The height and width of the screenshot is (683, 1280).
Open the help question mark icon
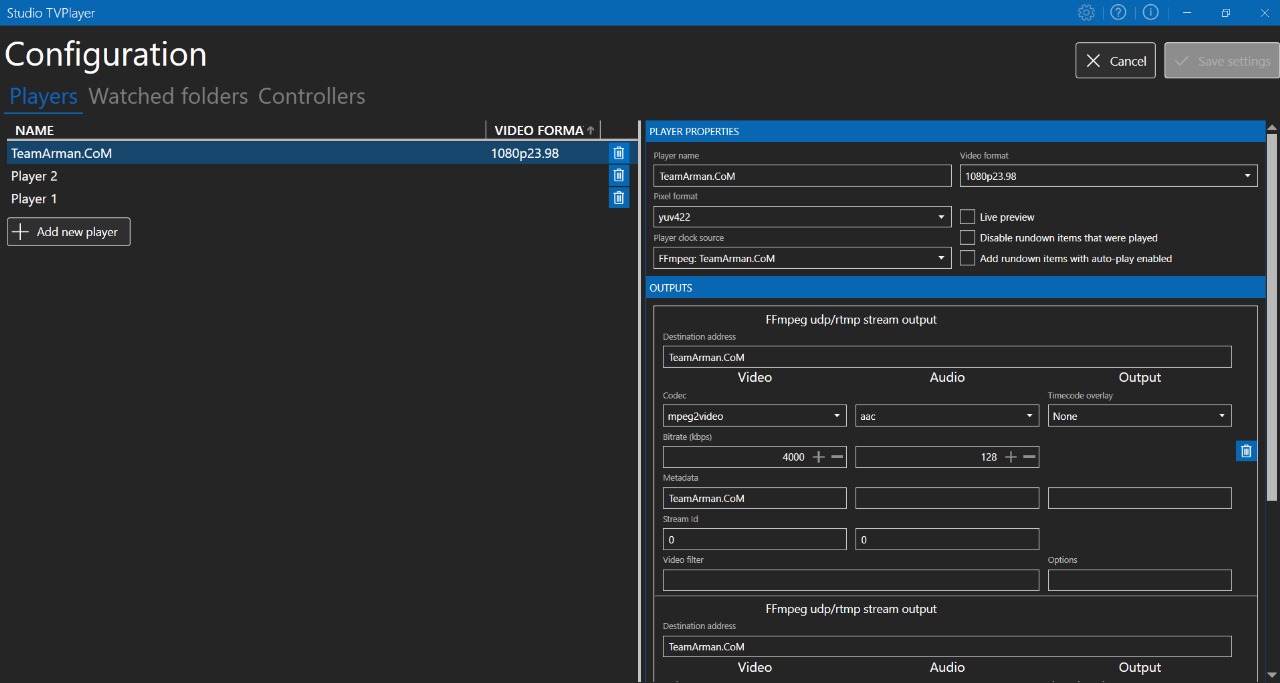[x=1118, y=13]
